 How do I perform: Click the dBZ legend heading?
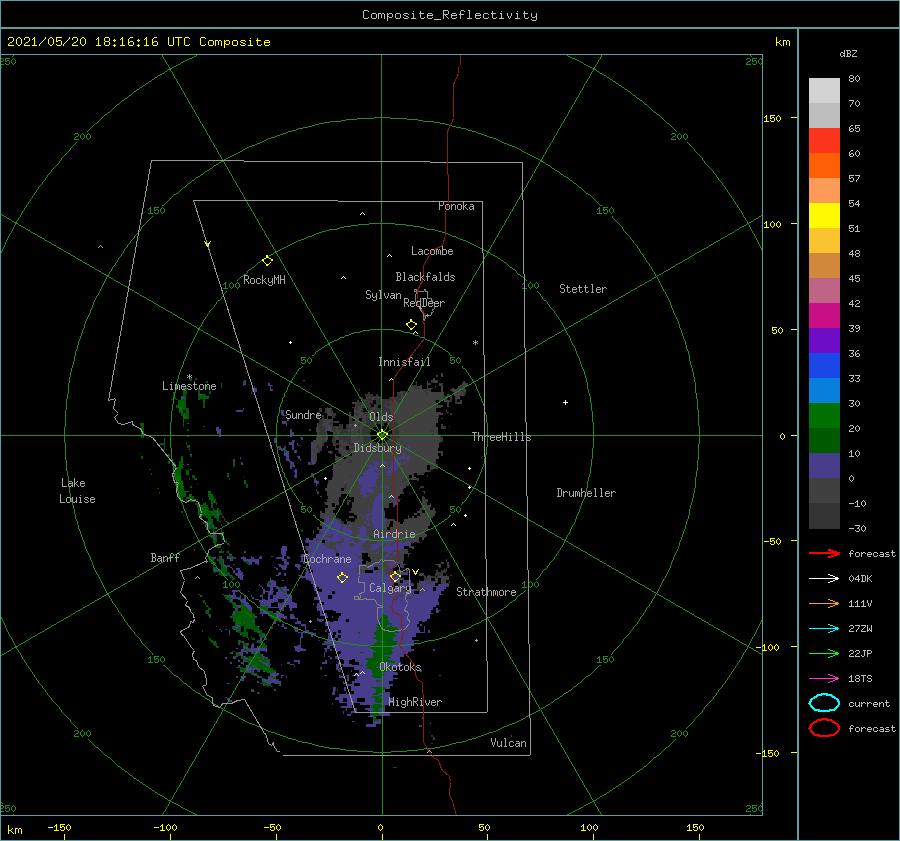[848, 53]
